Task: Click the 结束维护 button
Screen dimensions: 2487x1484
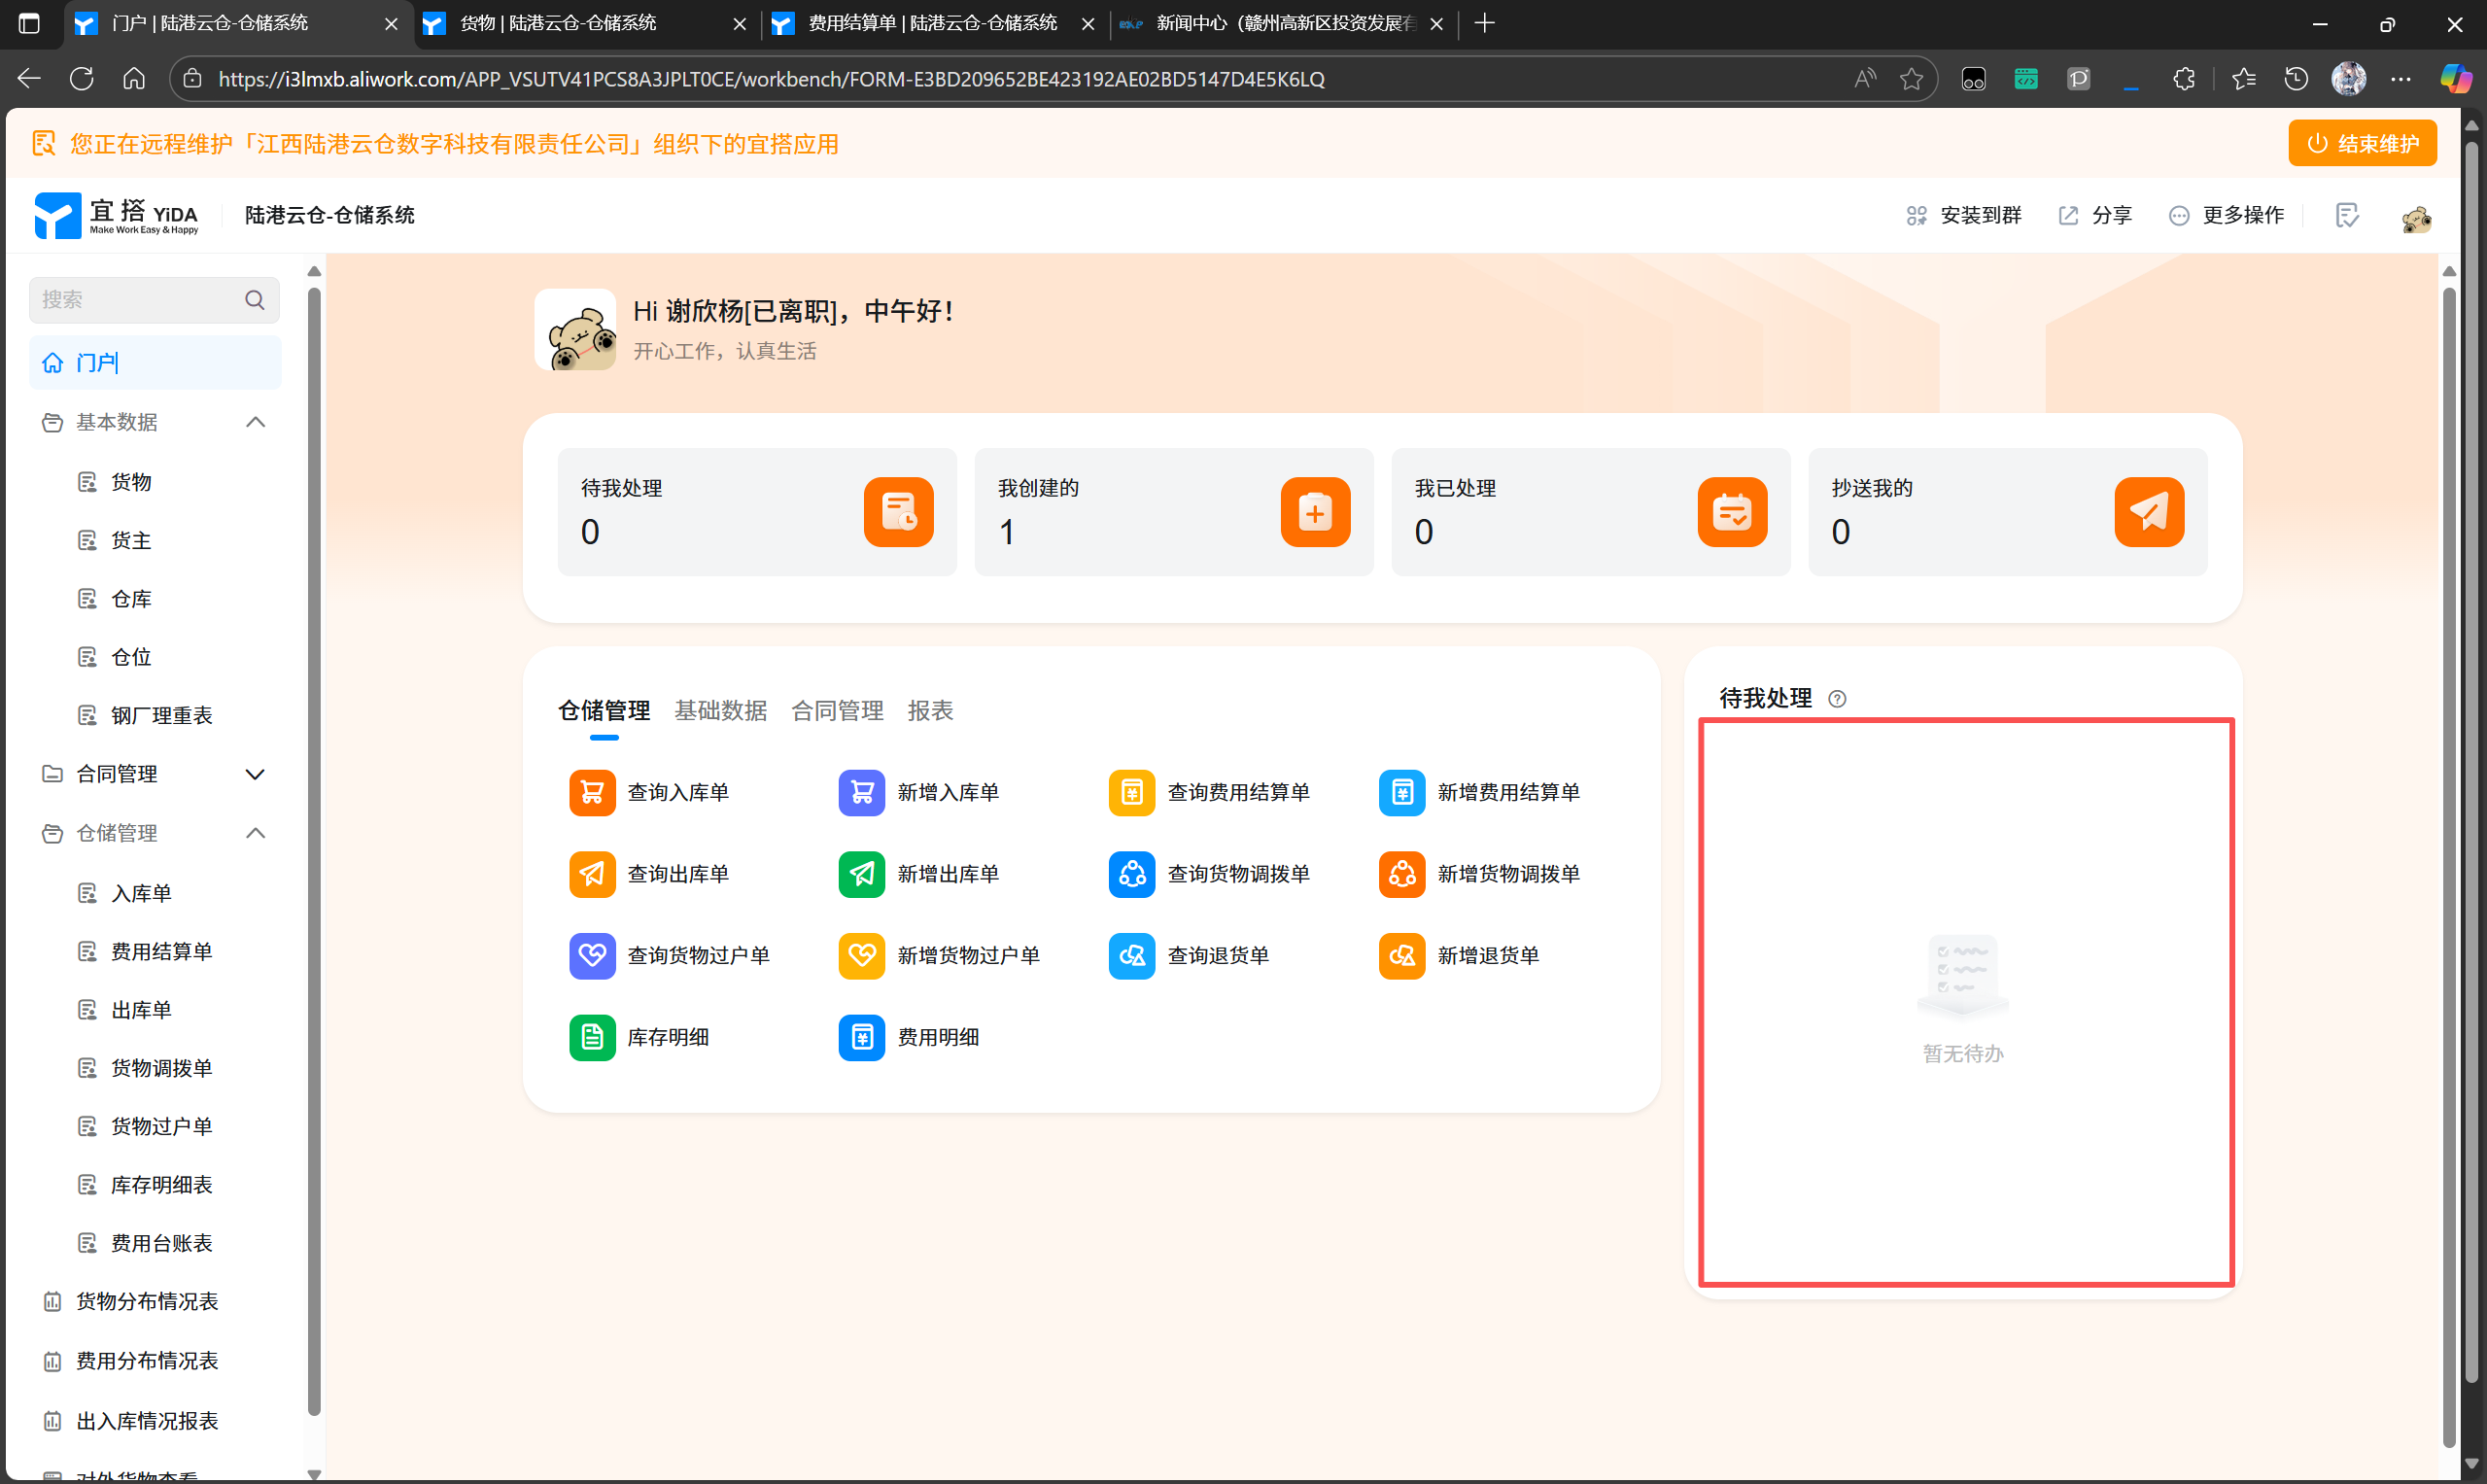Action: pyautogui.click(x=2361, y=144)
